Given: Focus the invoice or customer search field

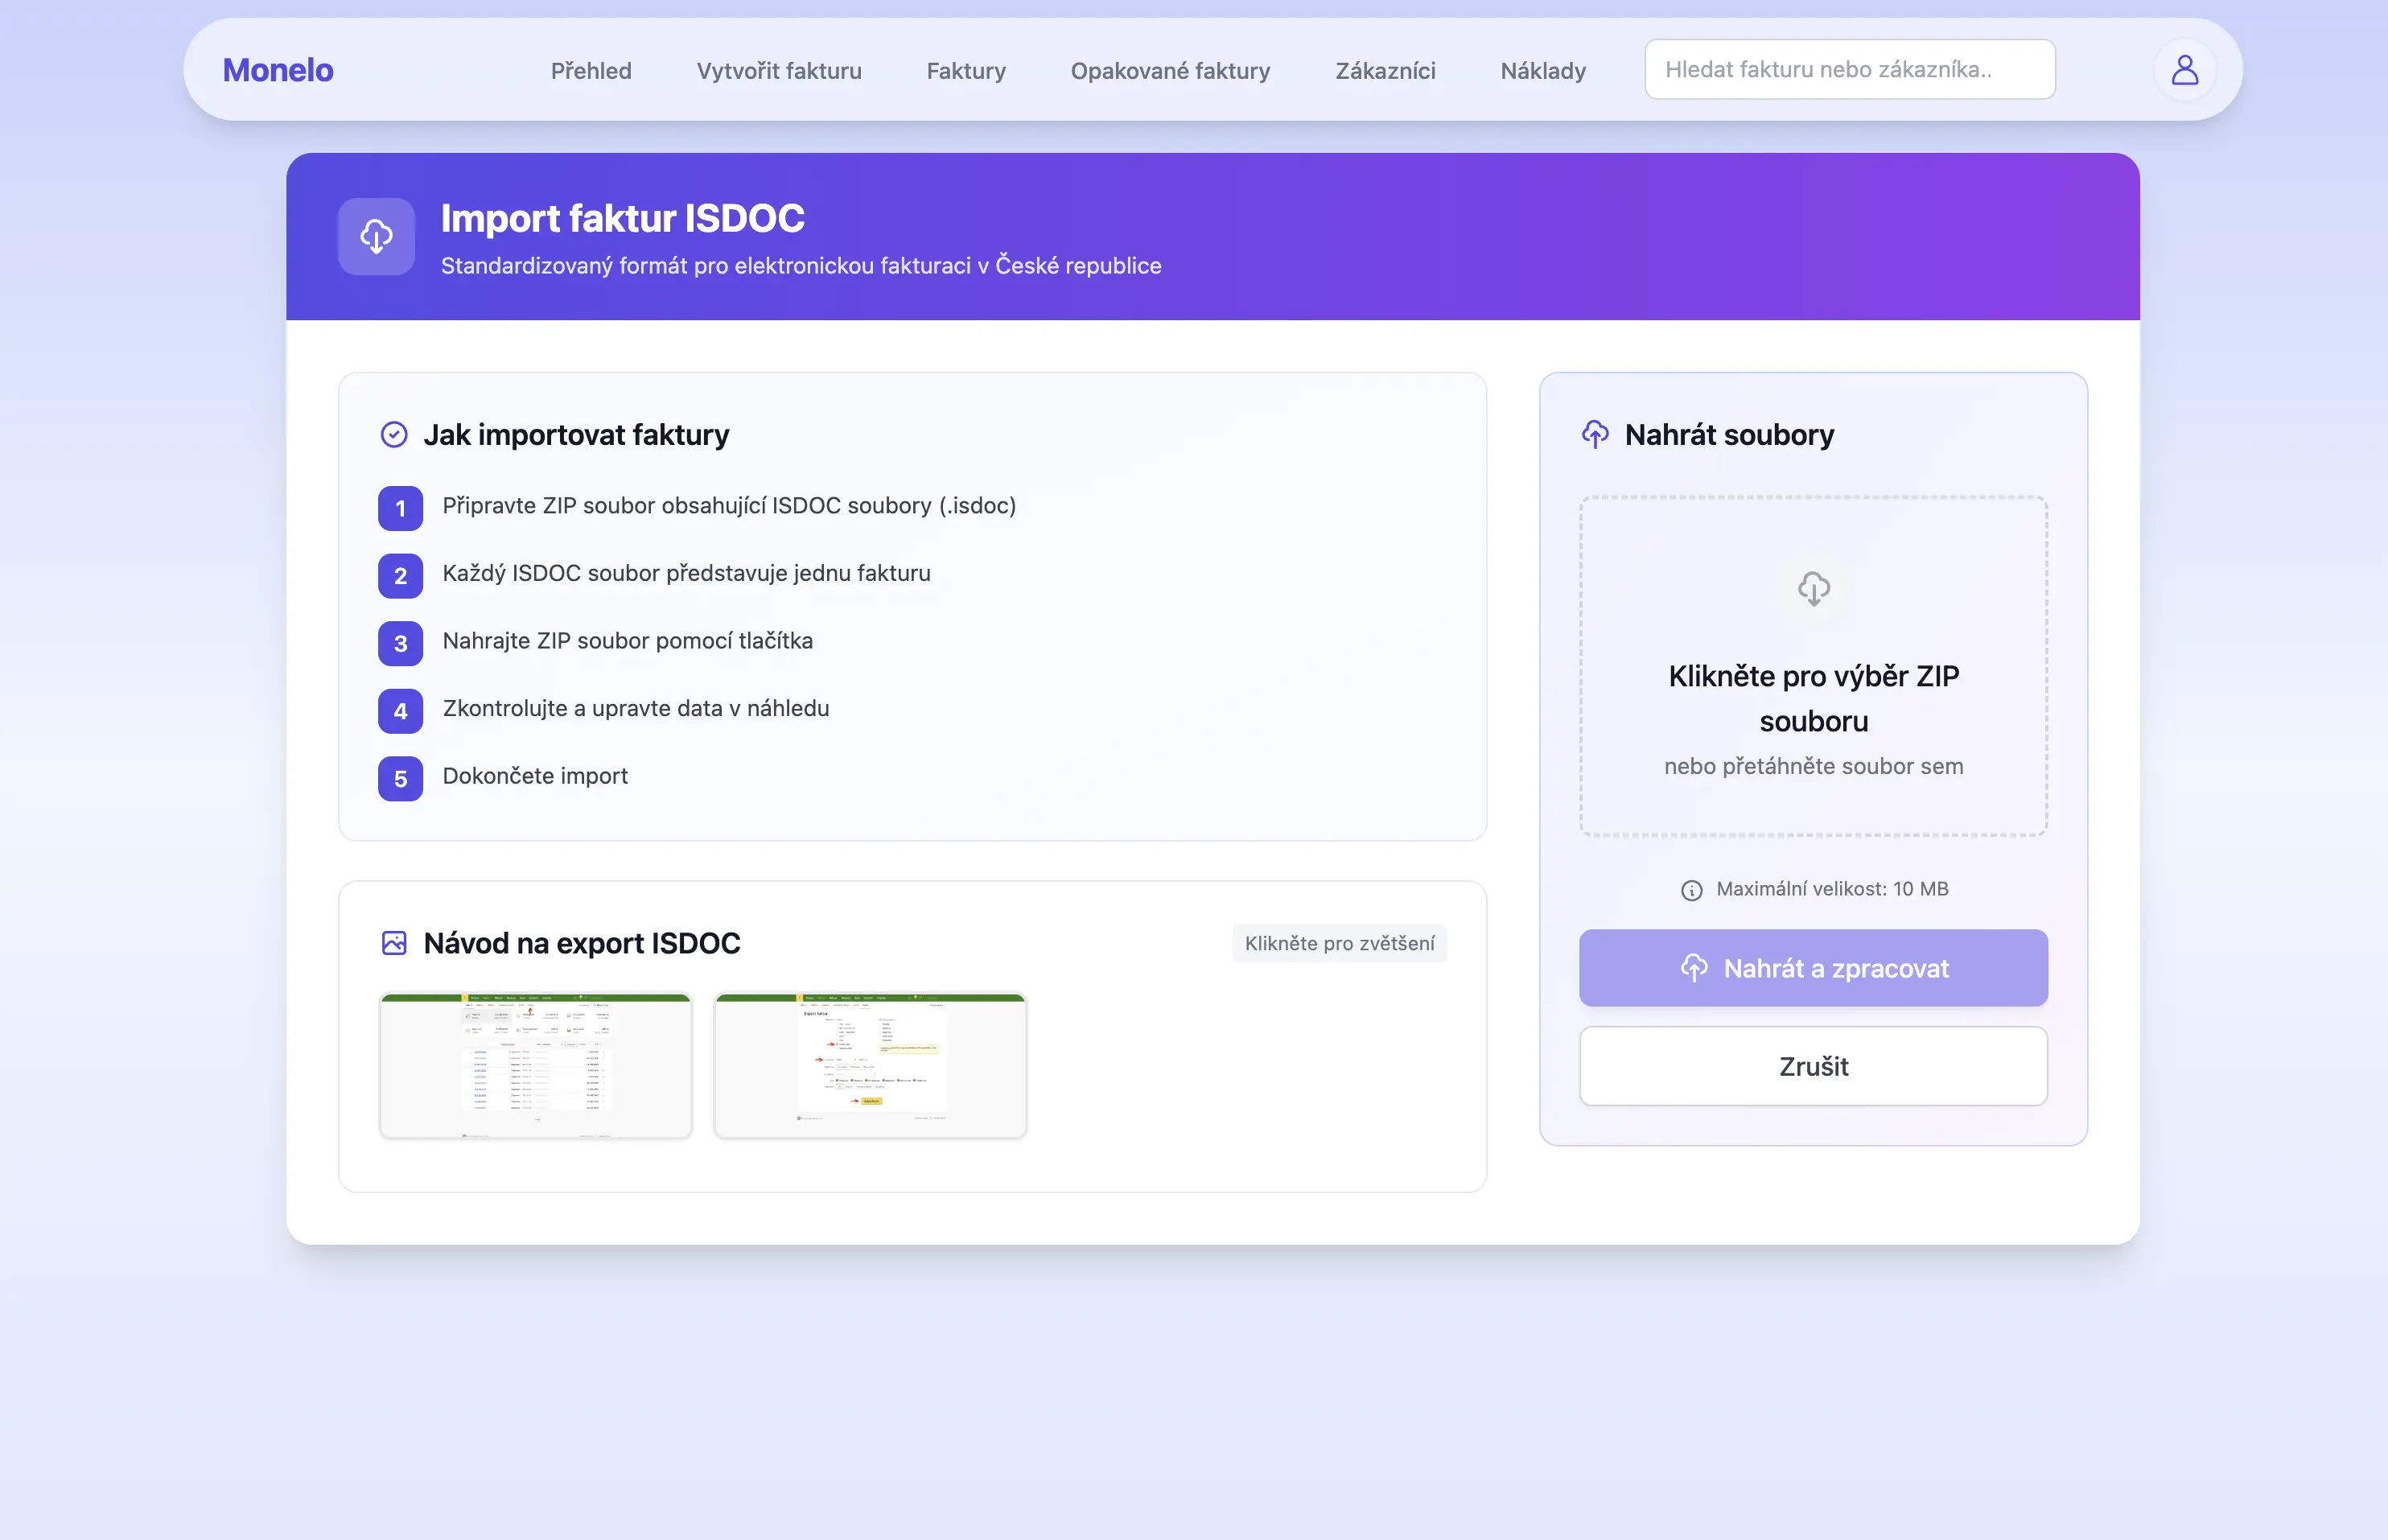Looking at the screenshot, I should click(1849, 70).
